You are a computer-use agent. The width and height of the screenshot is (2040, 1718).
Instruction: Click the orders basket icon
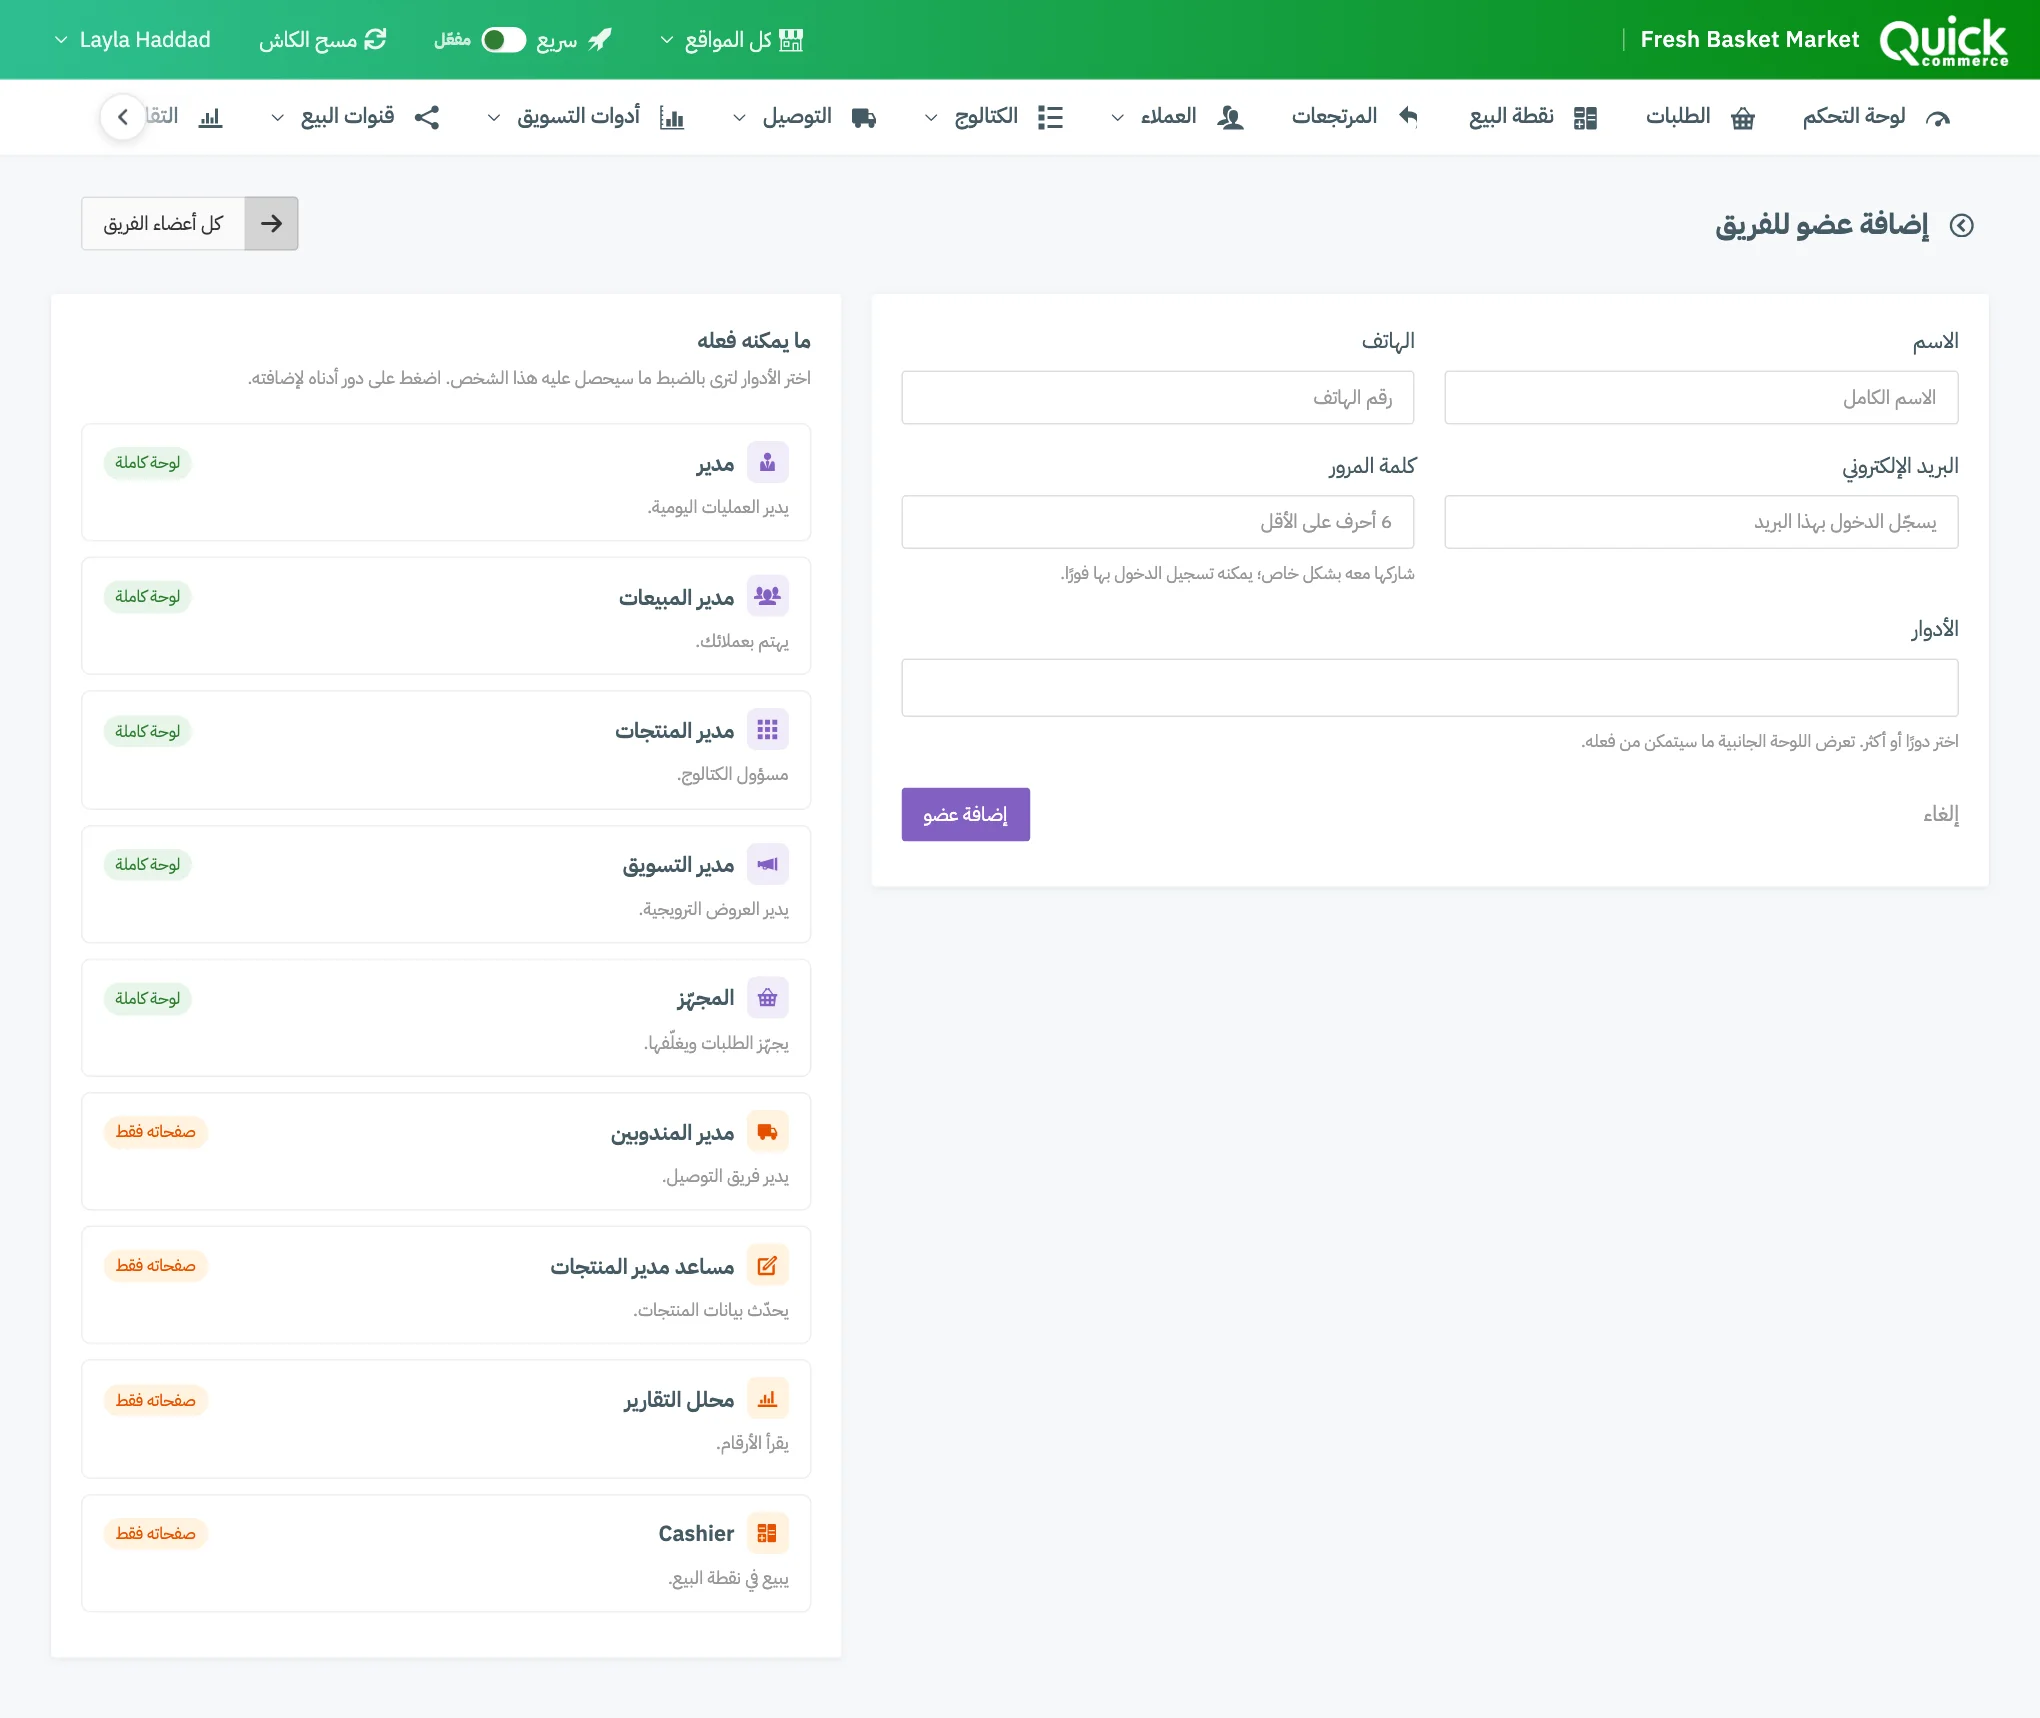tap(1743, 118)
